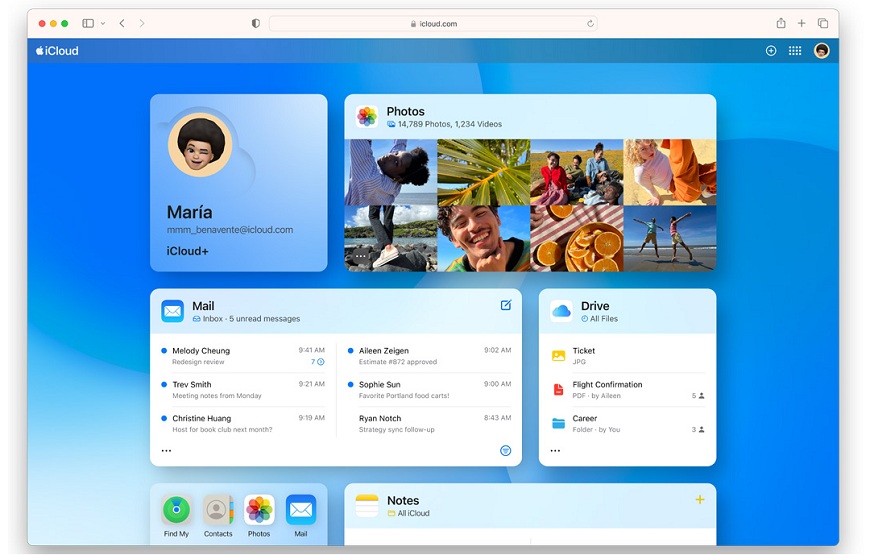Open account menu via profile avatar
870x555 pixels.
click(x=822, y=51)
